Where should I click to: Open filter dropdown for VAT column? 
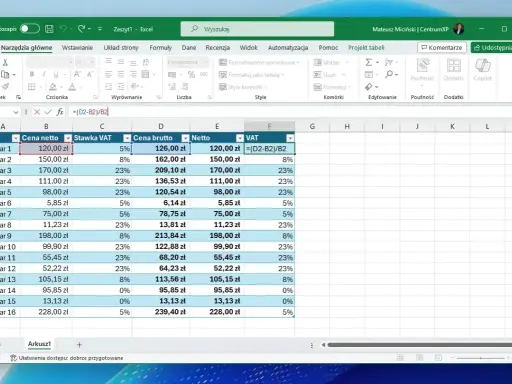point(290,138)
